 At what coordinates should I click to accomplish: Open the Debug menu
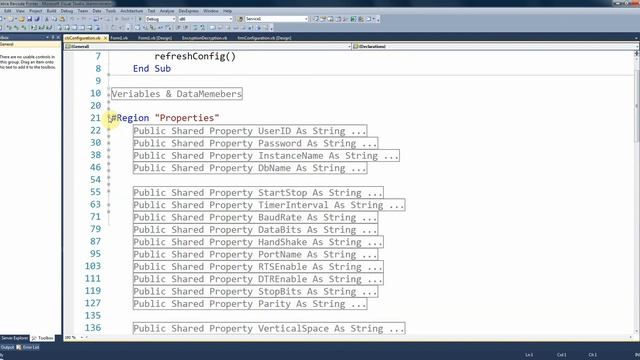point(67,11)
